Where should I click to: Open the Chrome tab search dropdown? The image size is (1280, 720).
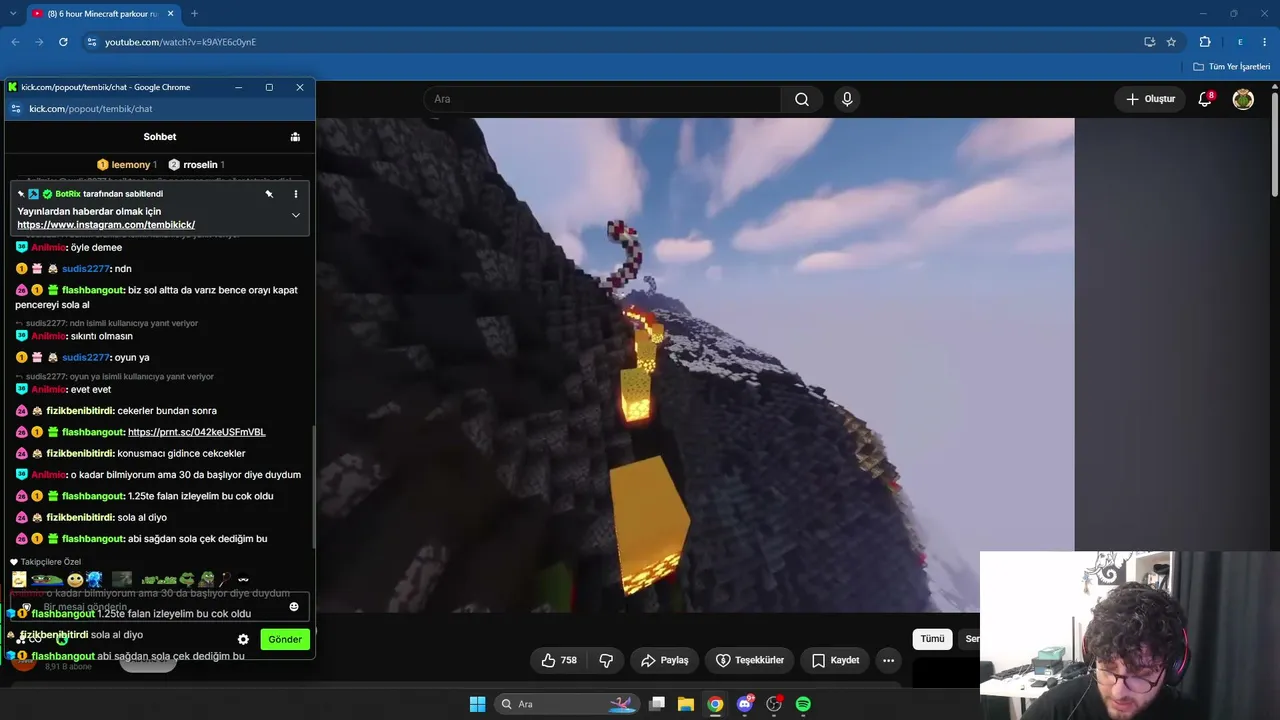click(13, 14)
